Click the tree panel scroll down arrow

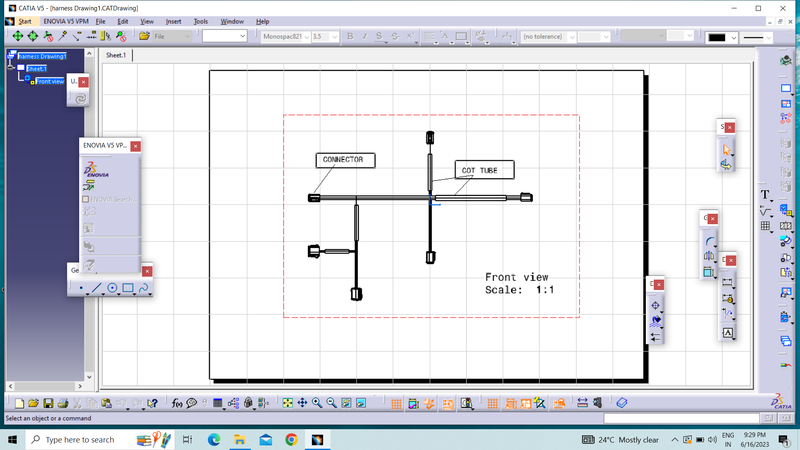[x=89, y=377]
